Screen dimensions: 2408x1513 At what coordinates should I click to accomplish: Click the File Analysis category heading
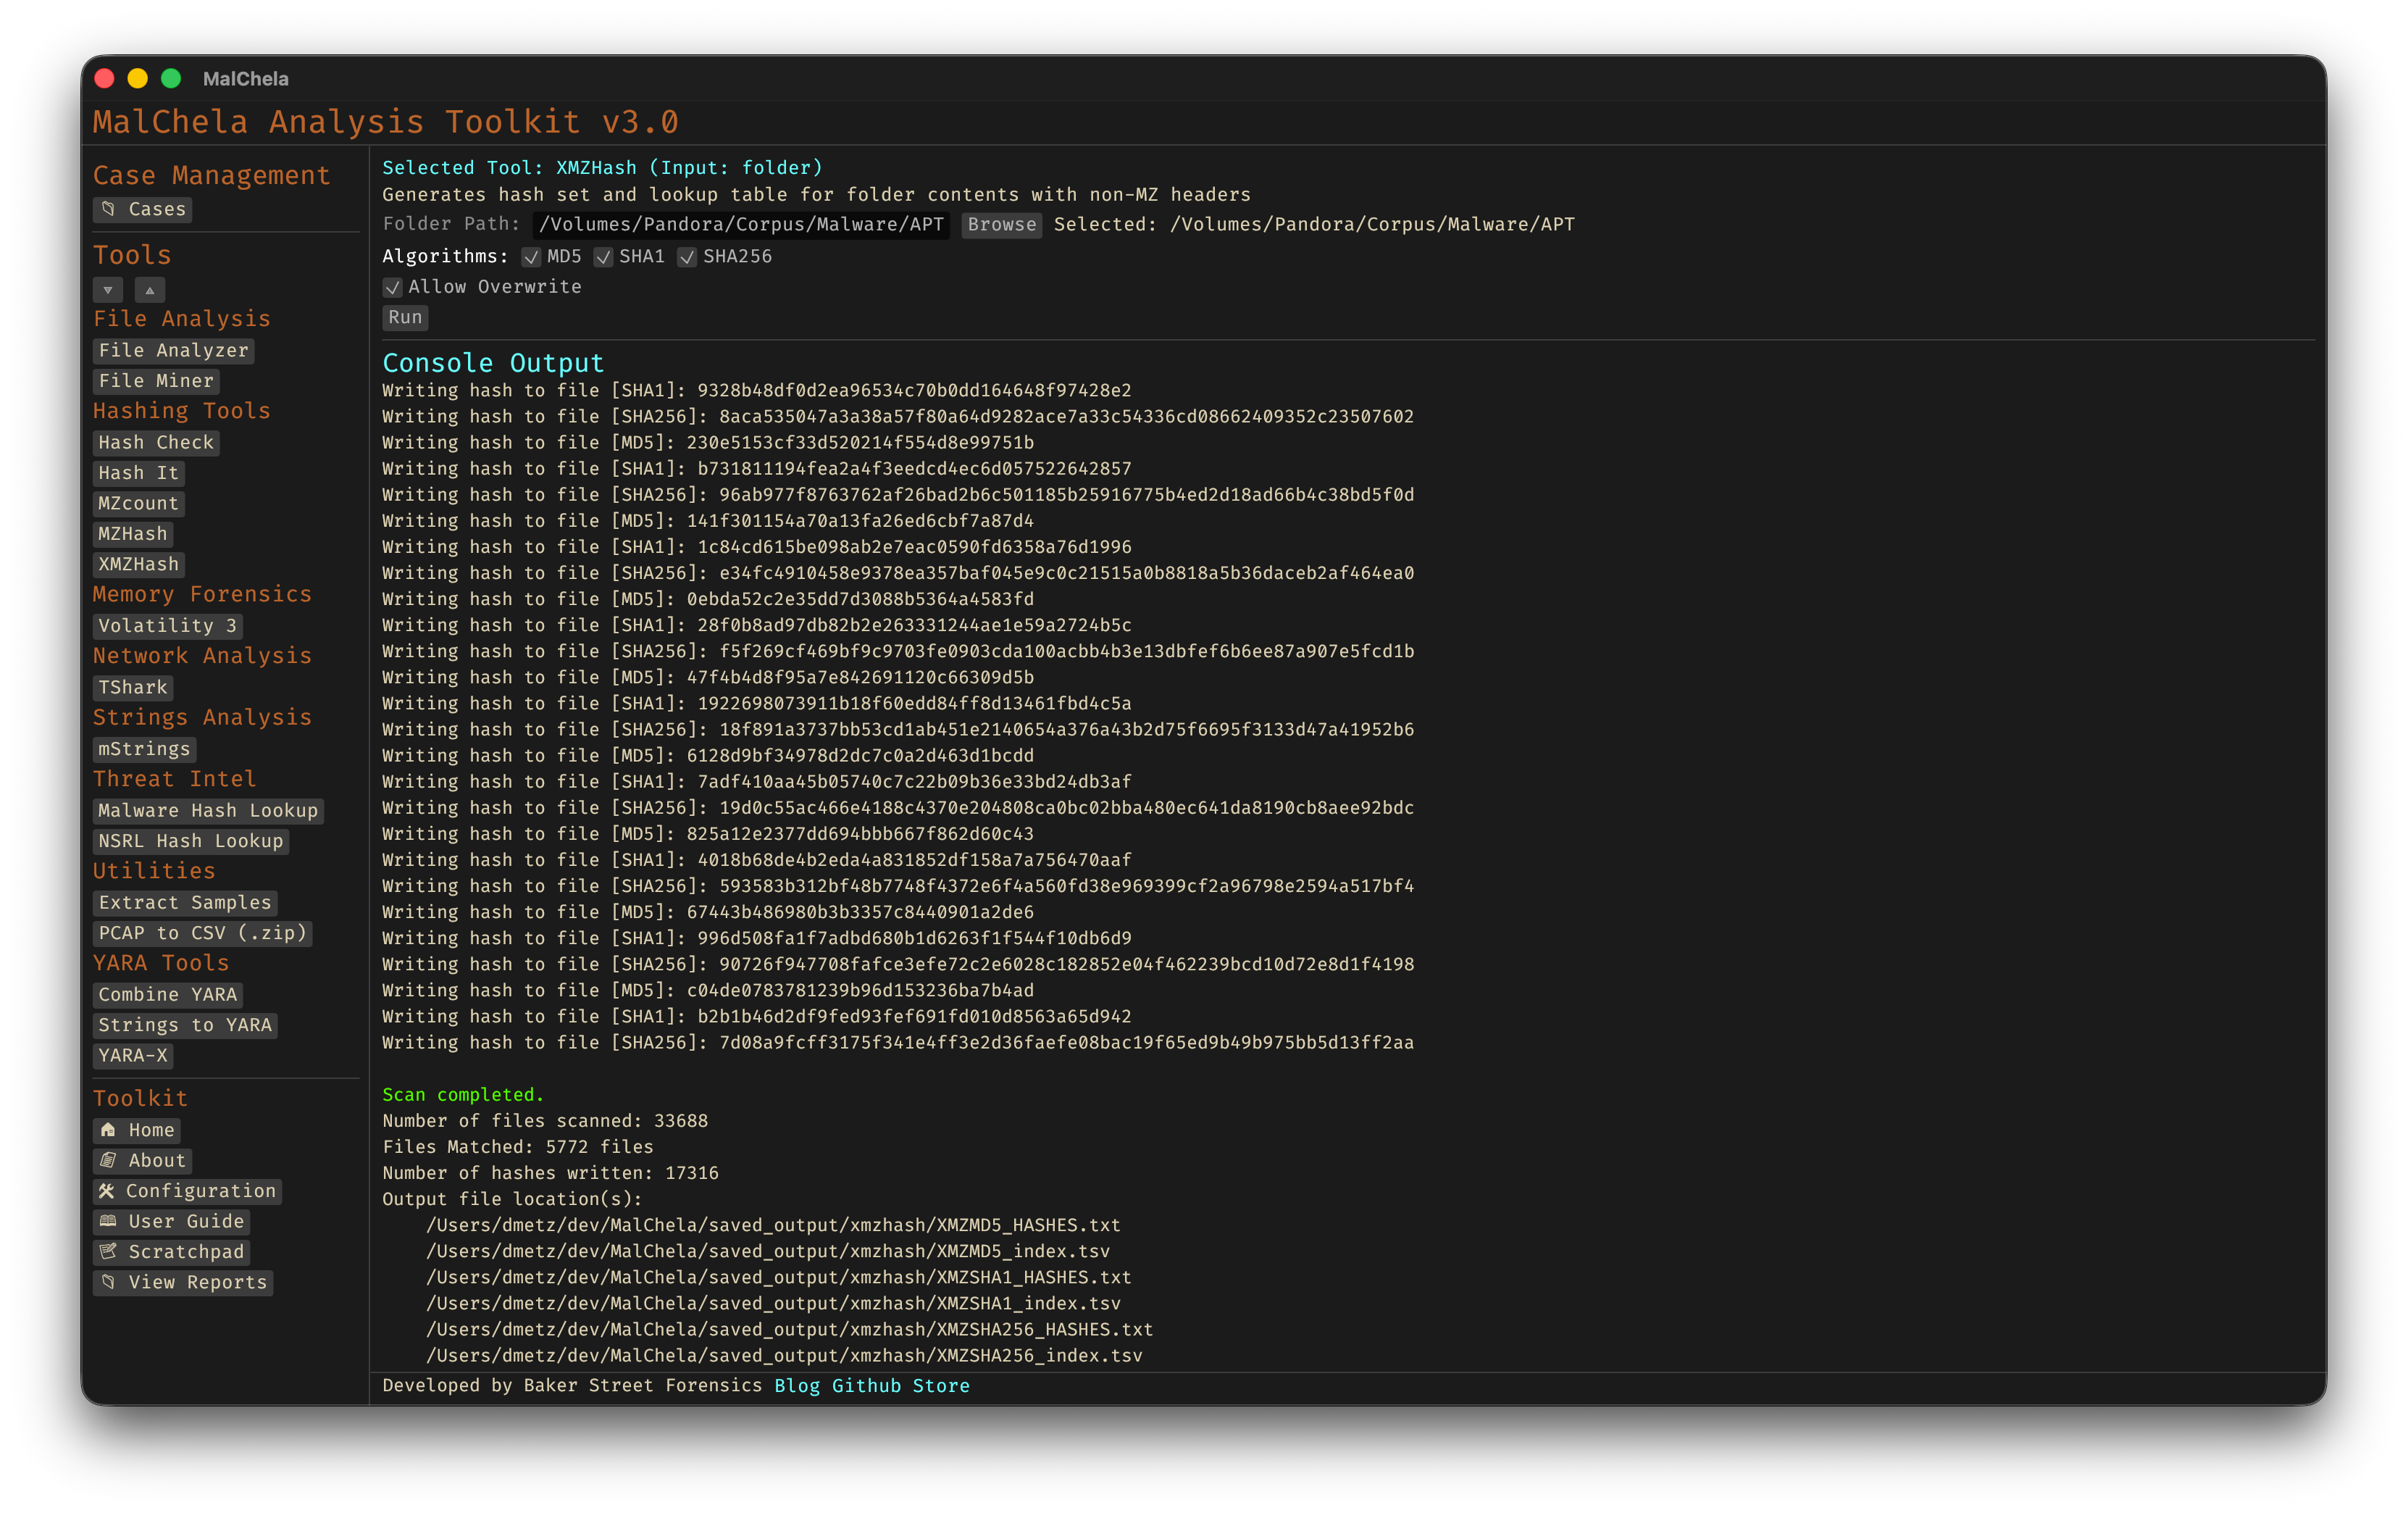pos(181,319)
